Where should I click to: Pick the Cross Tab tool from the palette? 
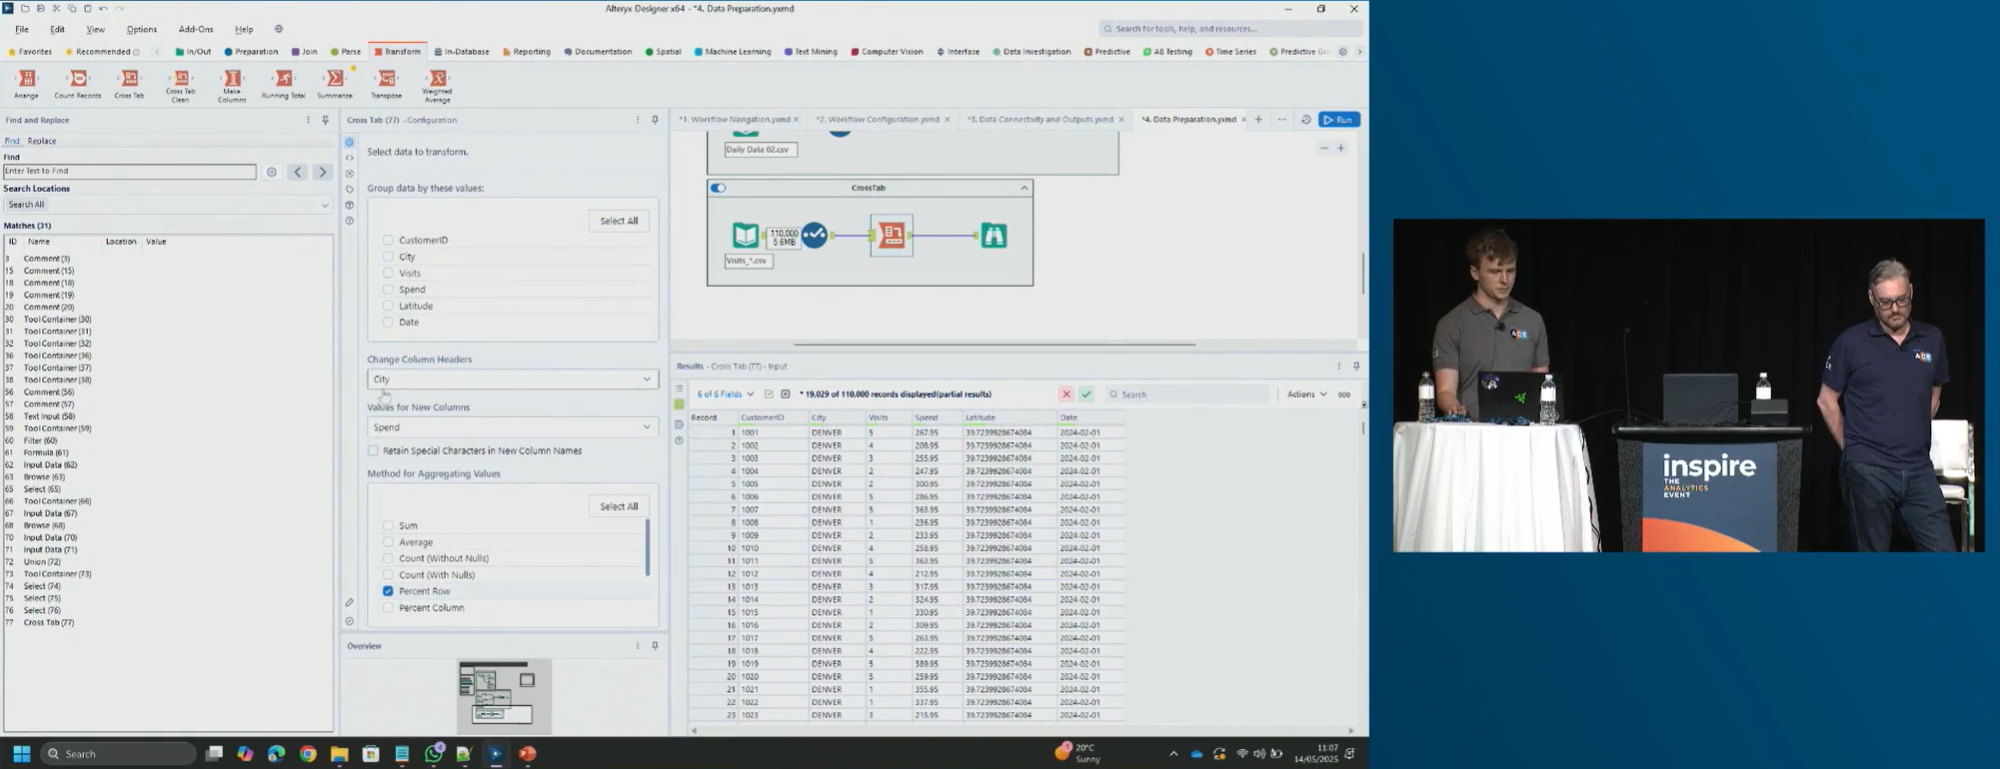tap(129, 84)
